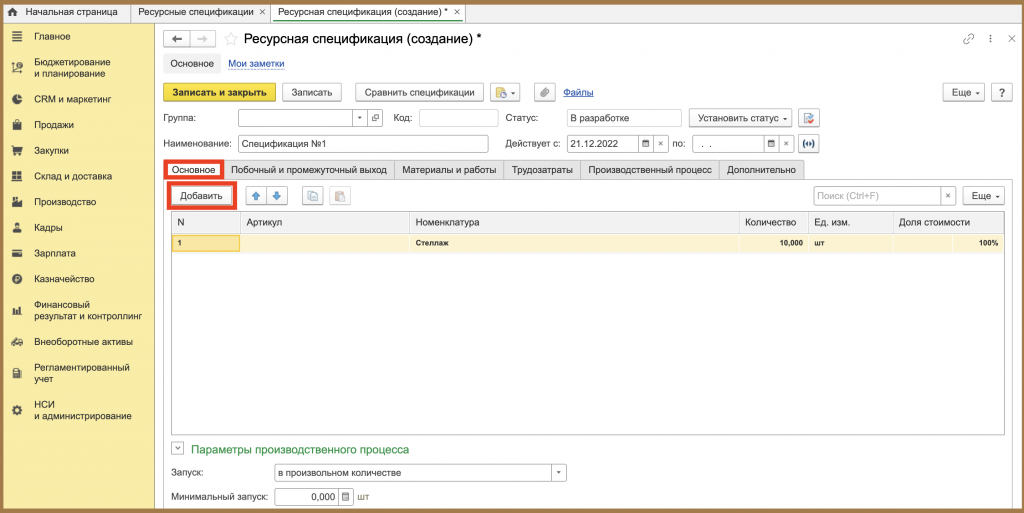Open the calculator for Минимальный запуск
Viewport: 1024px width, 513px height.
pyautogui.click(x=346, y=497)
